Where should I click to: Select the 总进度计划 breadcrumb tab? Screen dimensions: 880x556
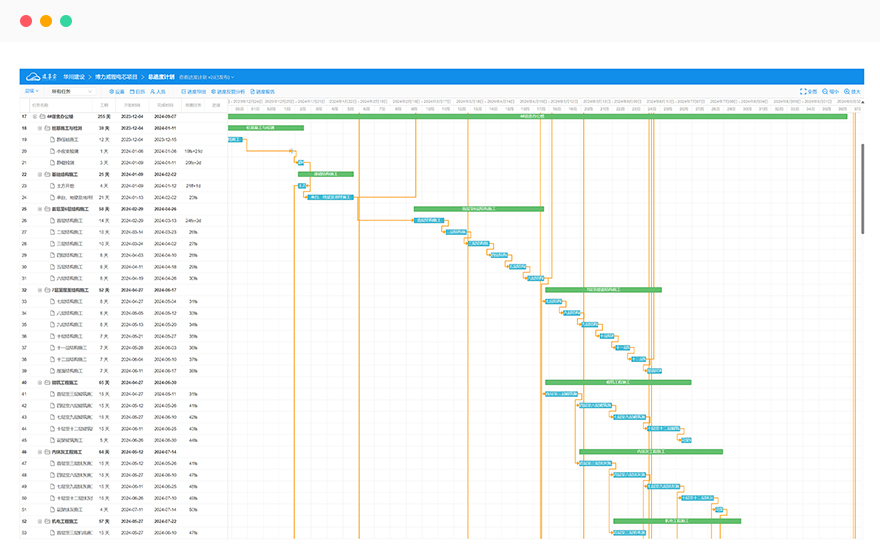click(x=160, y=76)
